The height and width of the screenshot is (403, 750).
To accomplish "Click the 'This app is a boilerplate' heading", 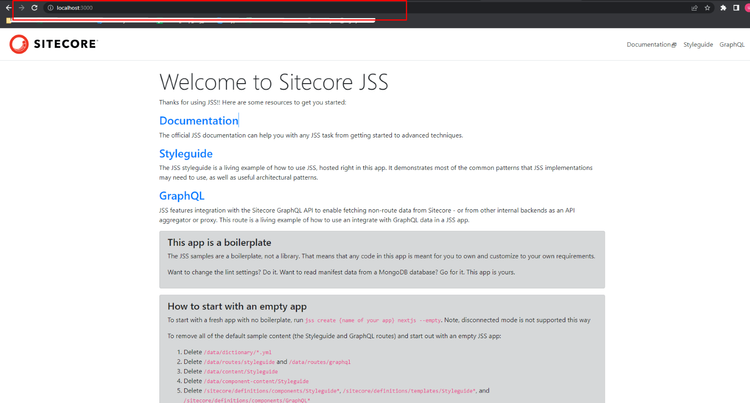I will [x=219, y=242].
